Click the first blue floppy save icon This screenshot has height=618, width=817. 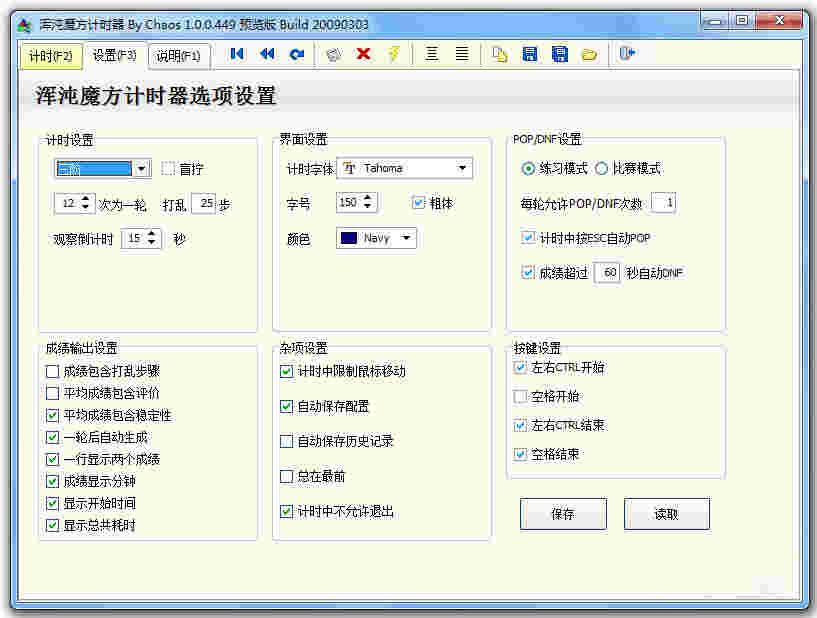(x=529, y=54)
